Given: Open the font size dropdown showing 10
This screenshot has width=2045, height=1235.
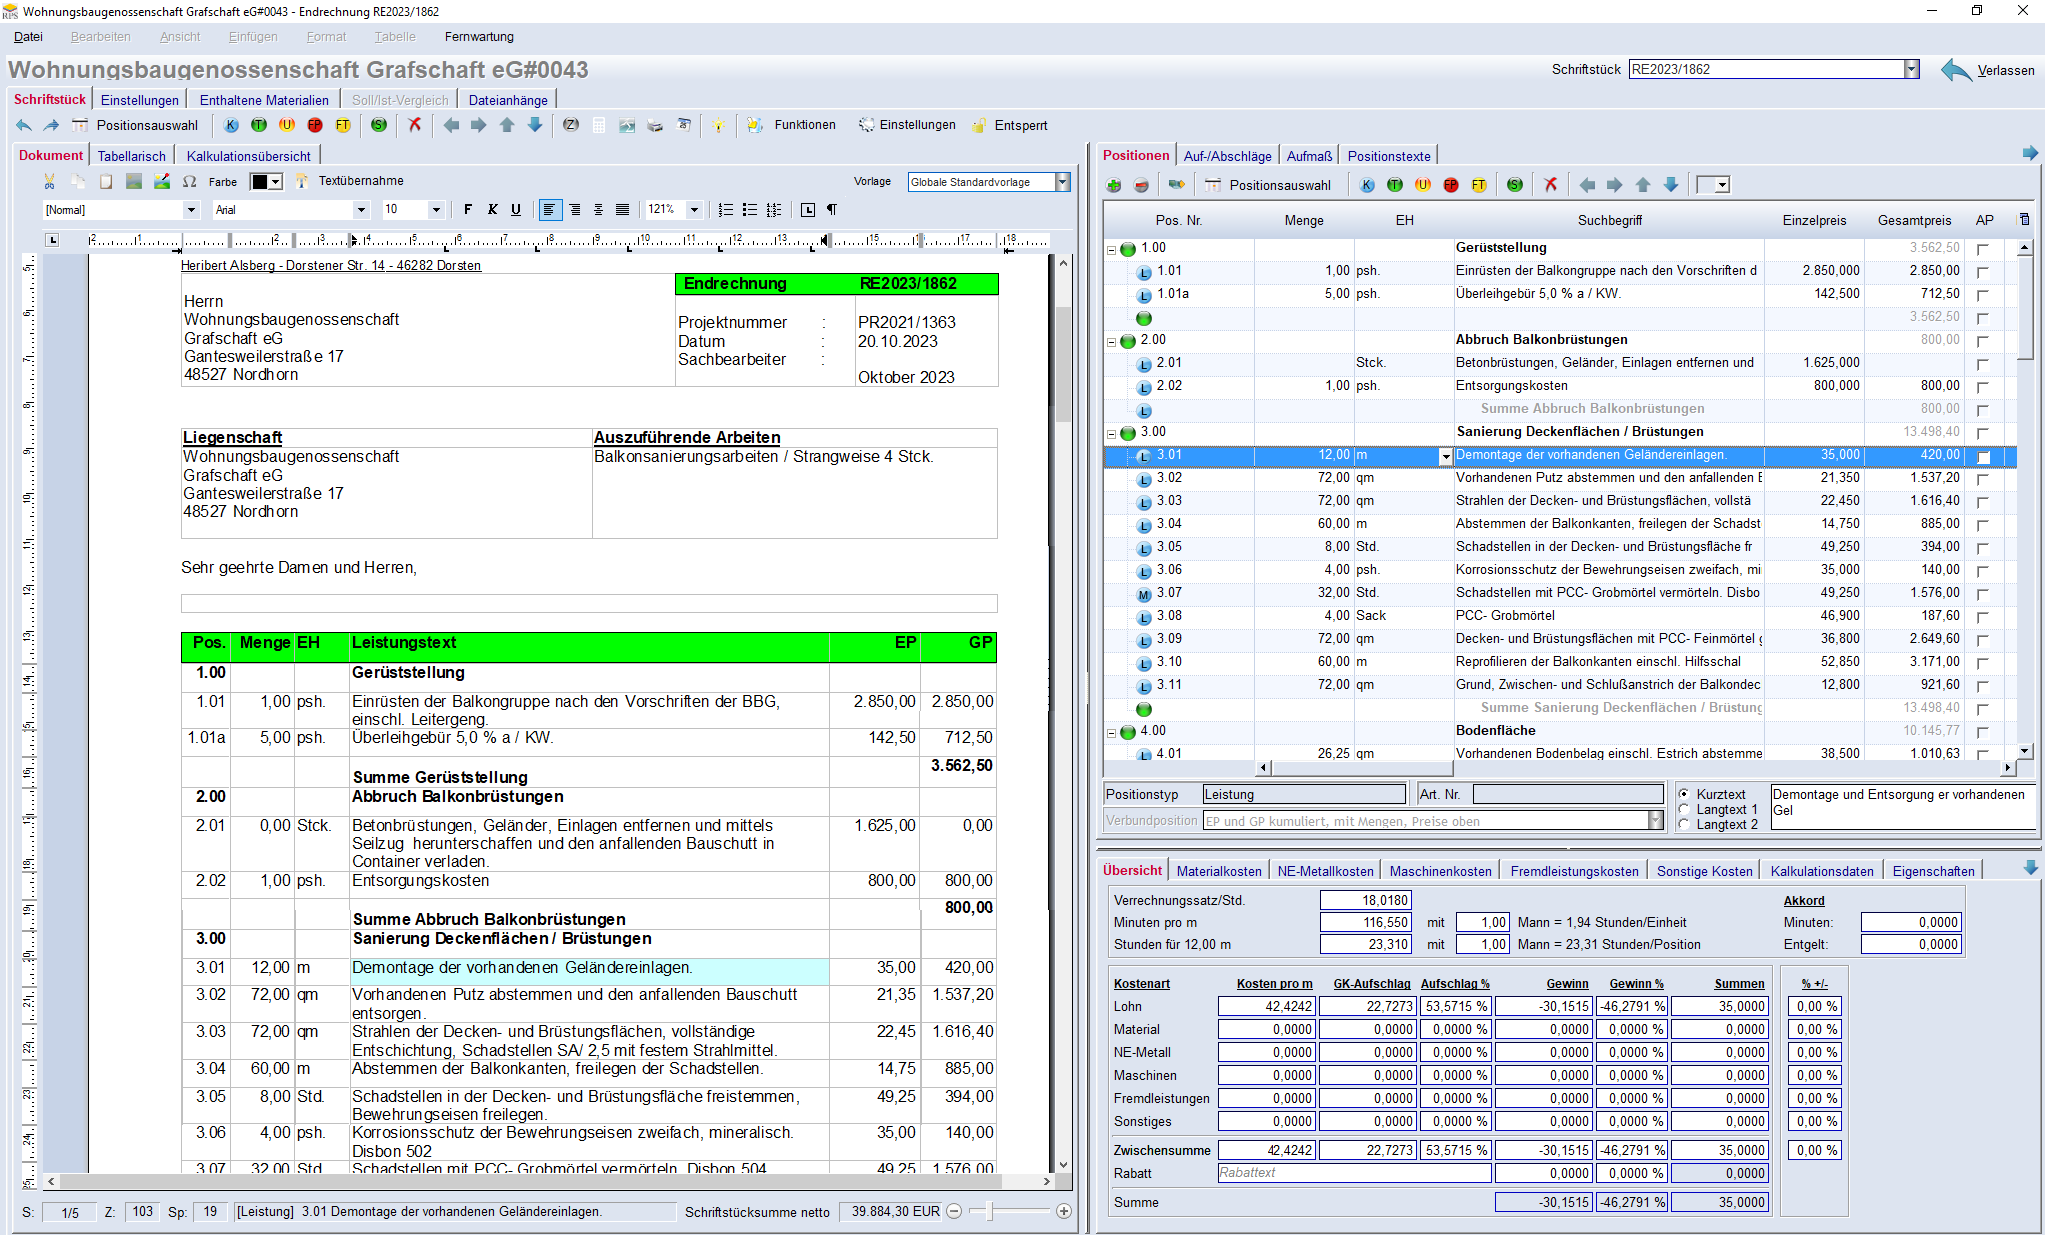Looking at the screenshot, I should 436,210.
